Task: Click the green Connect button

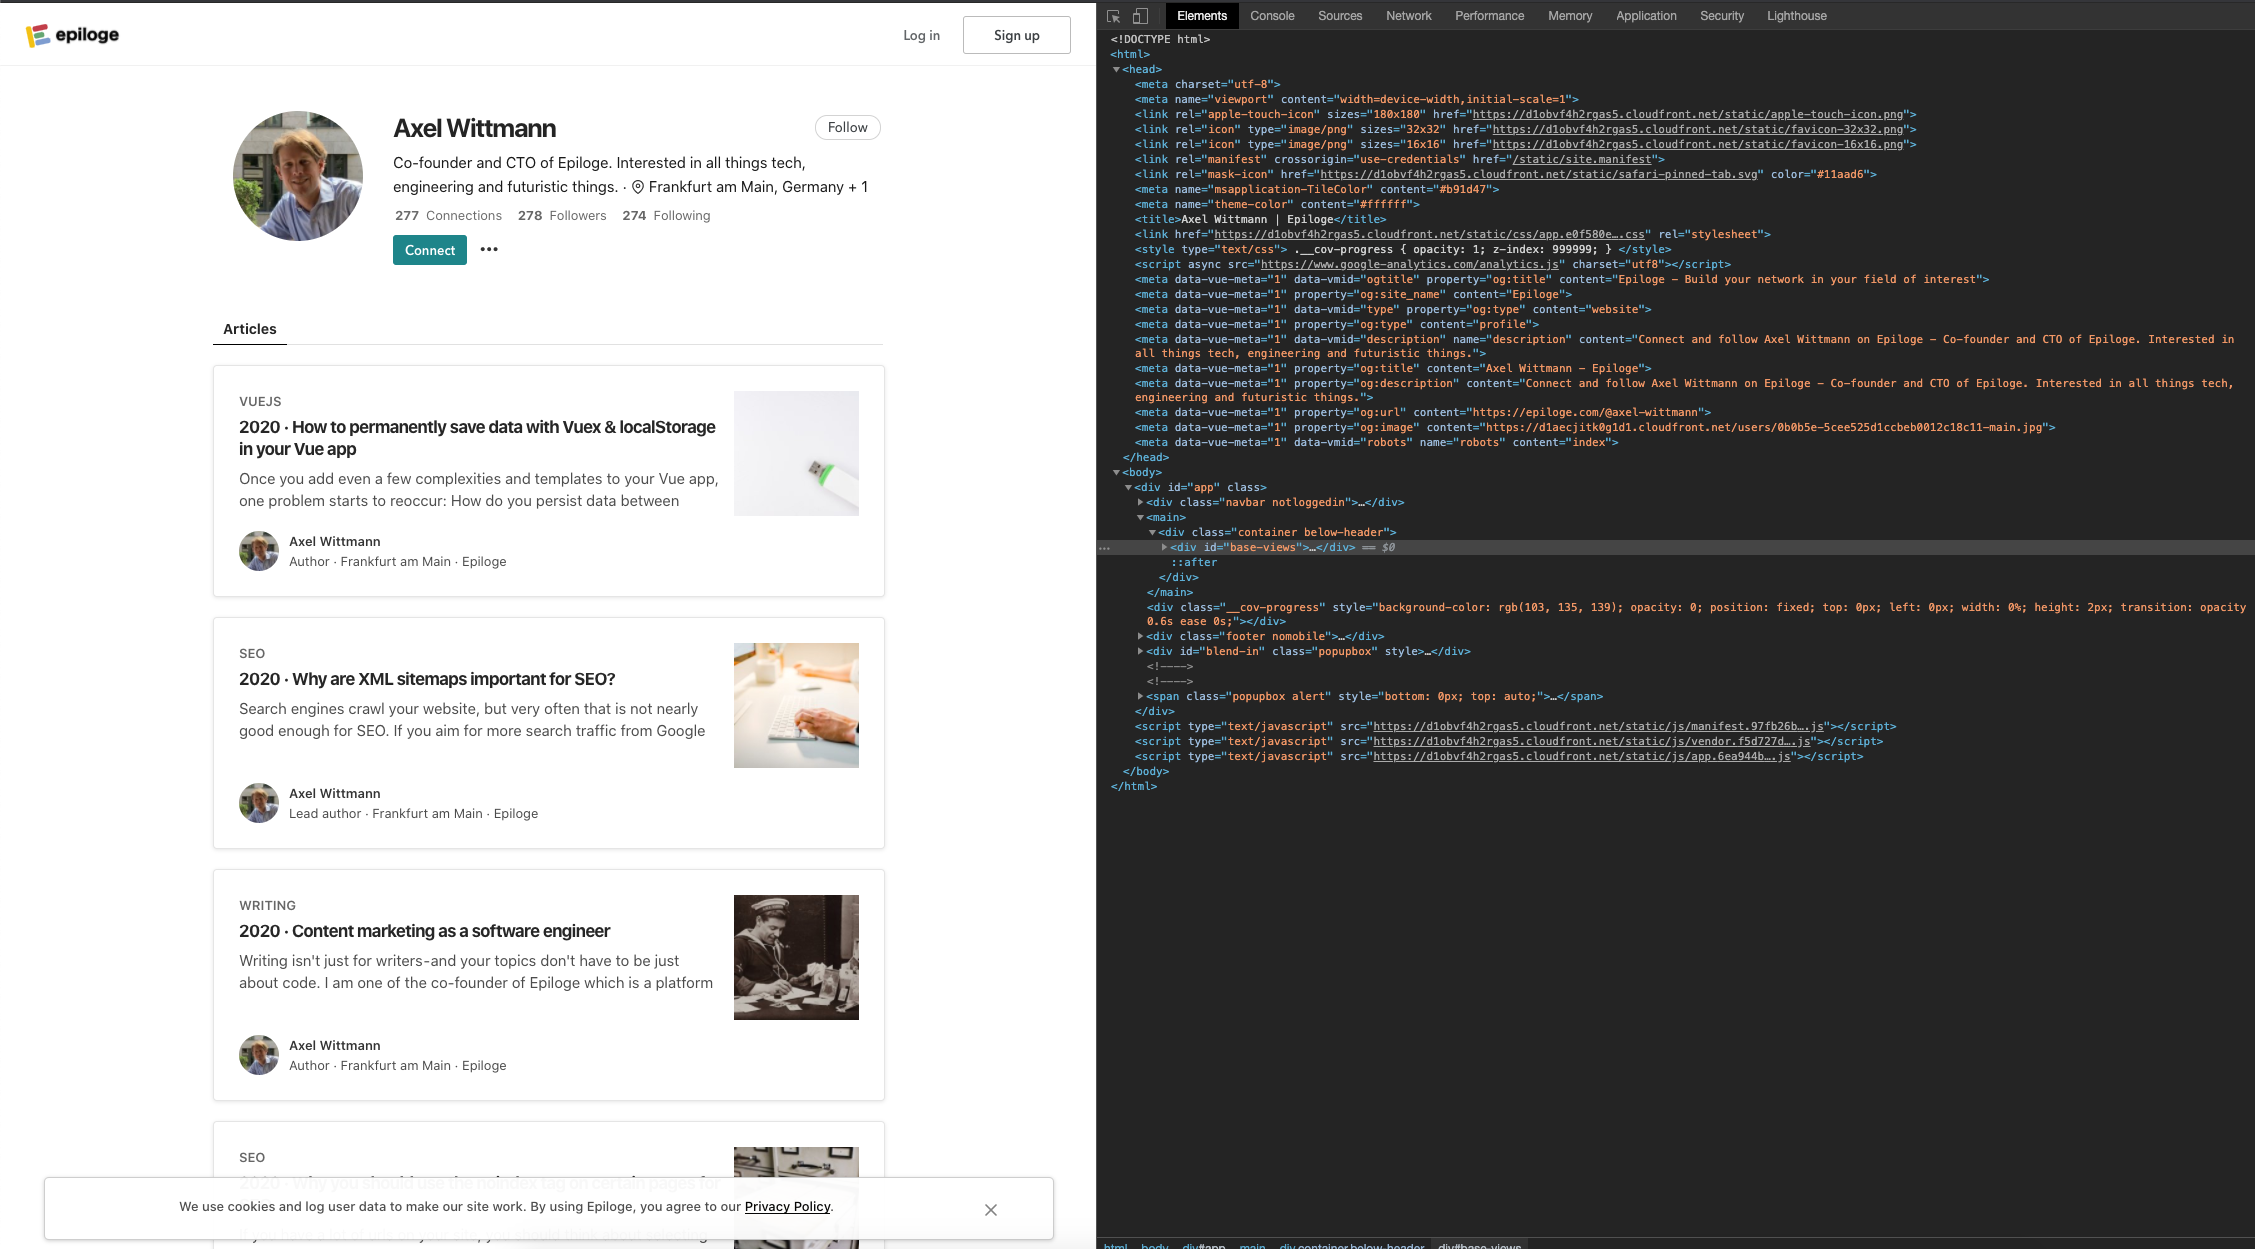Action: (x=430, y=250)
